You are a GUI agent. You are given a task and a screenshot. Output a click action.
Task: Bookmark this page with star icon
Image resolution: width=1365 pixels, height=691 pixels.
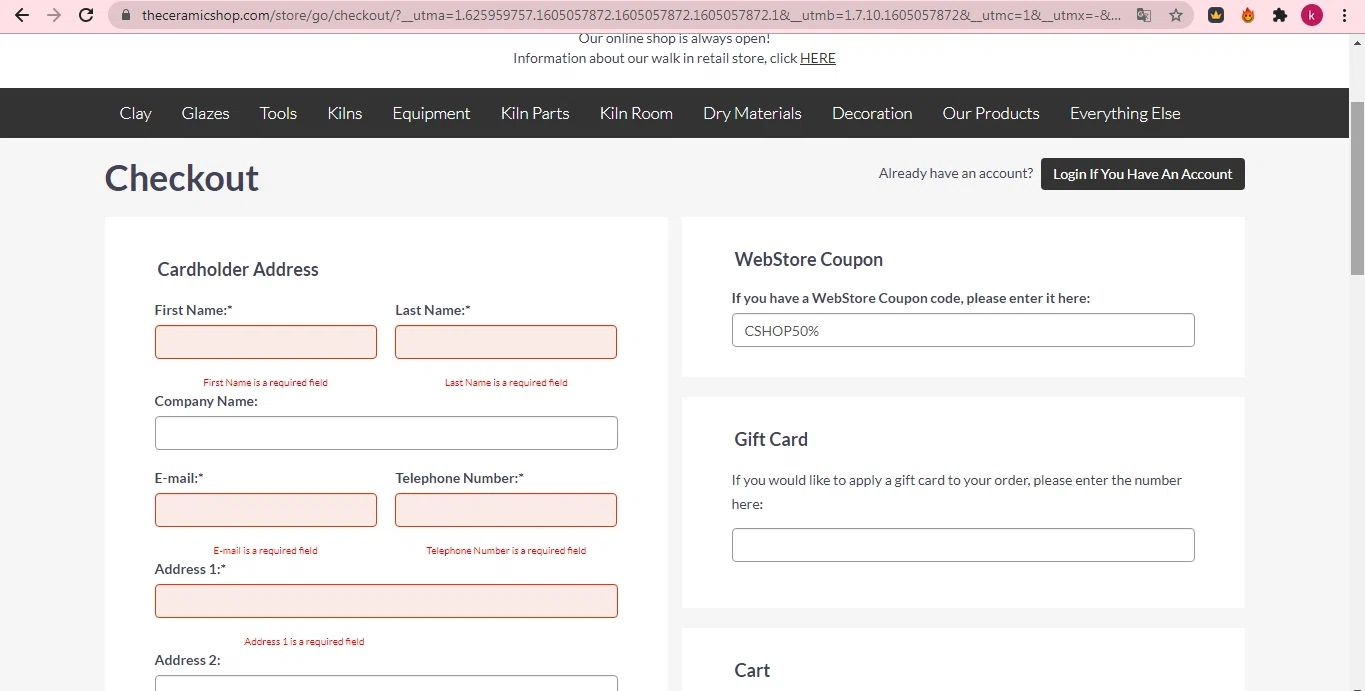(x=1176, y=15)
